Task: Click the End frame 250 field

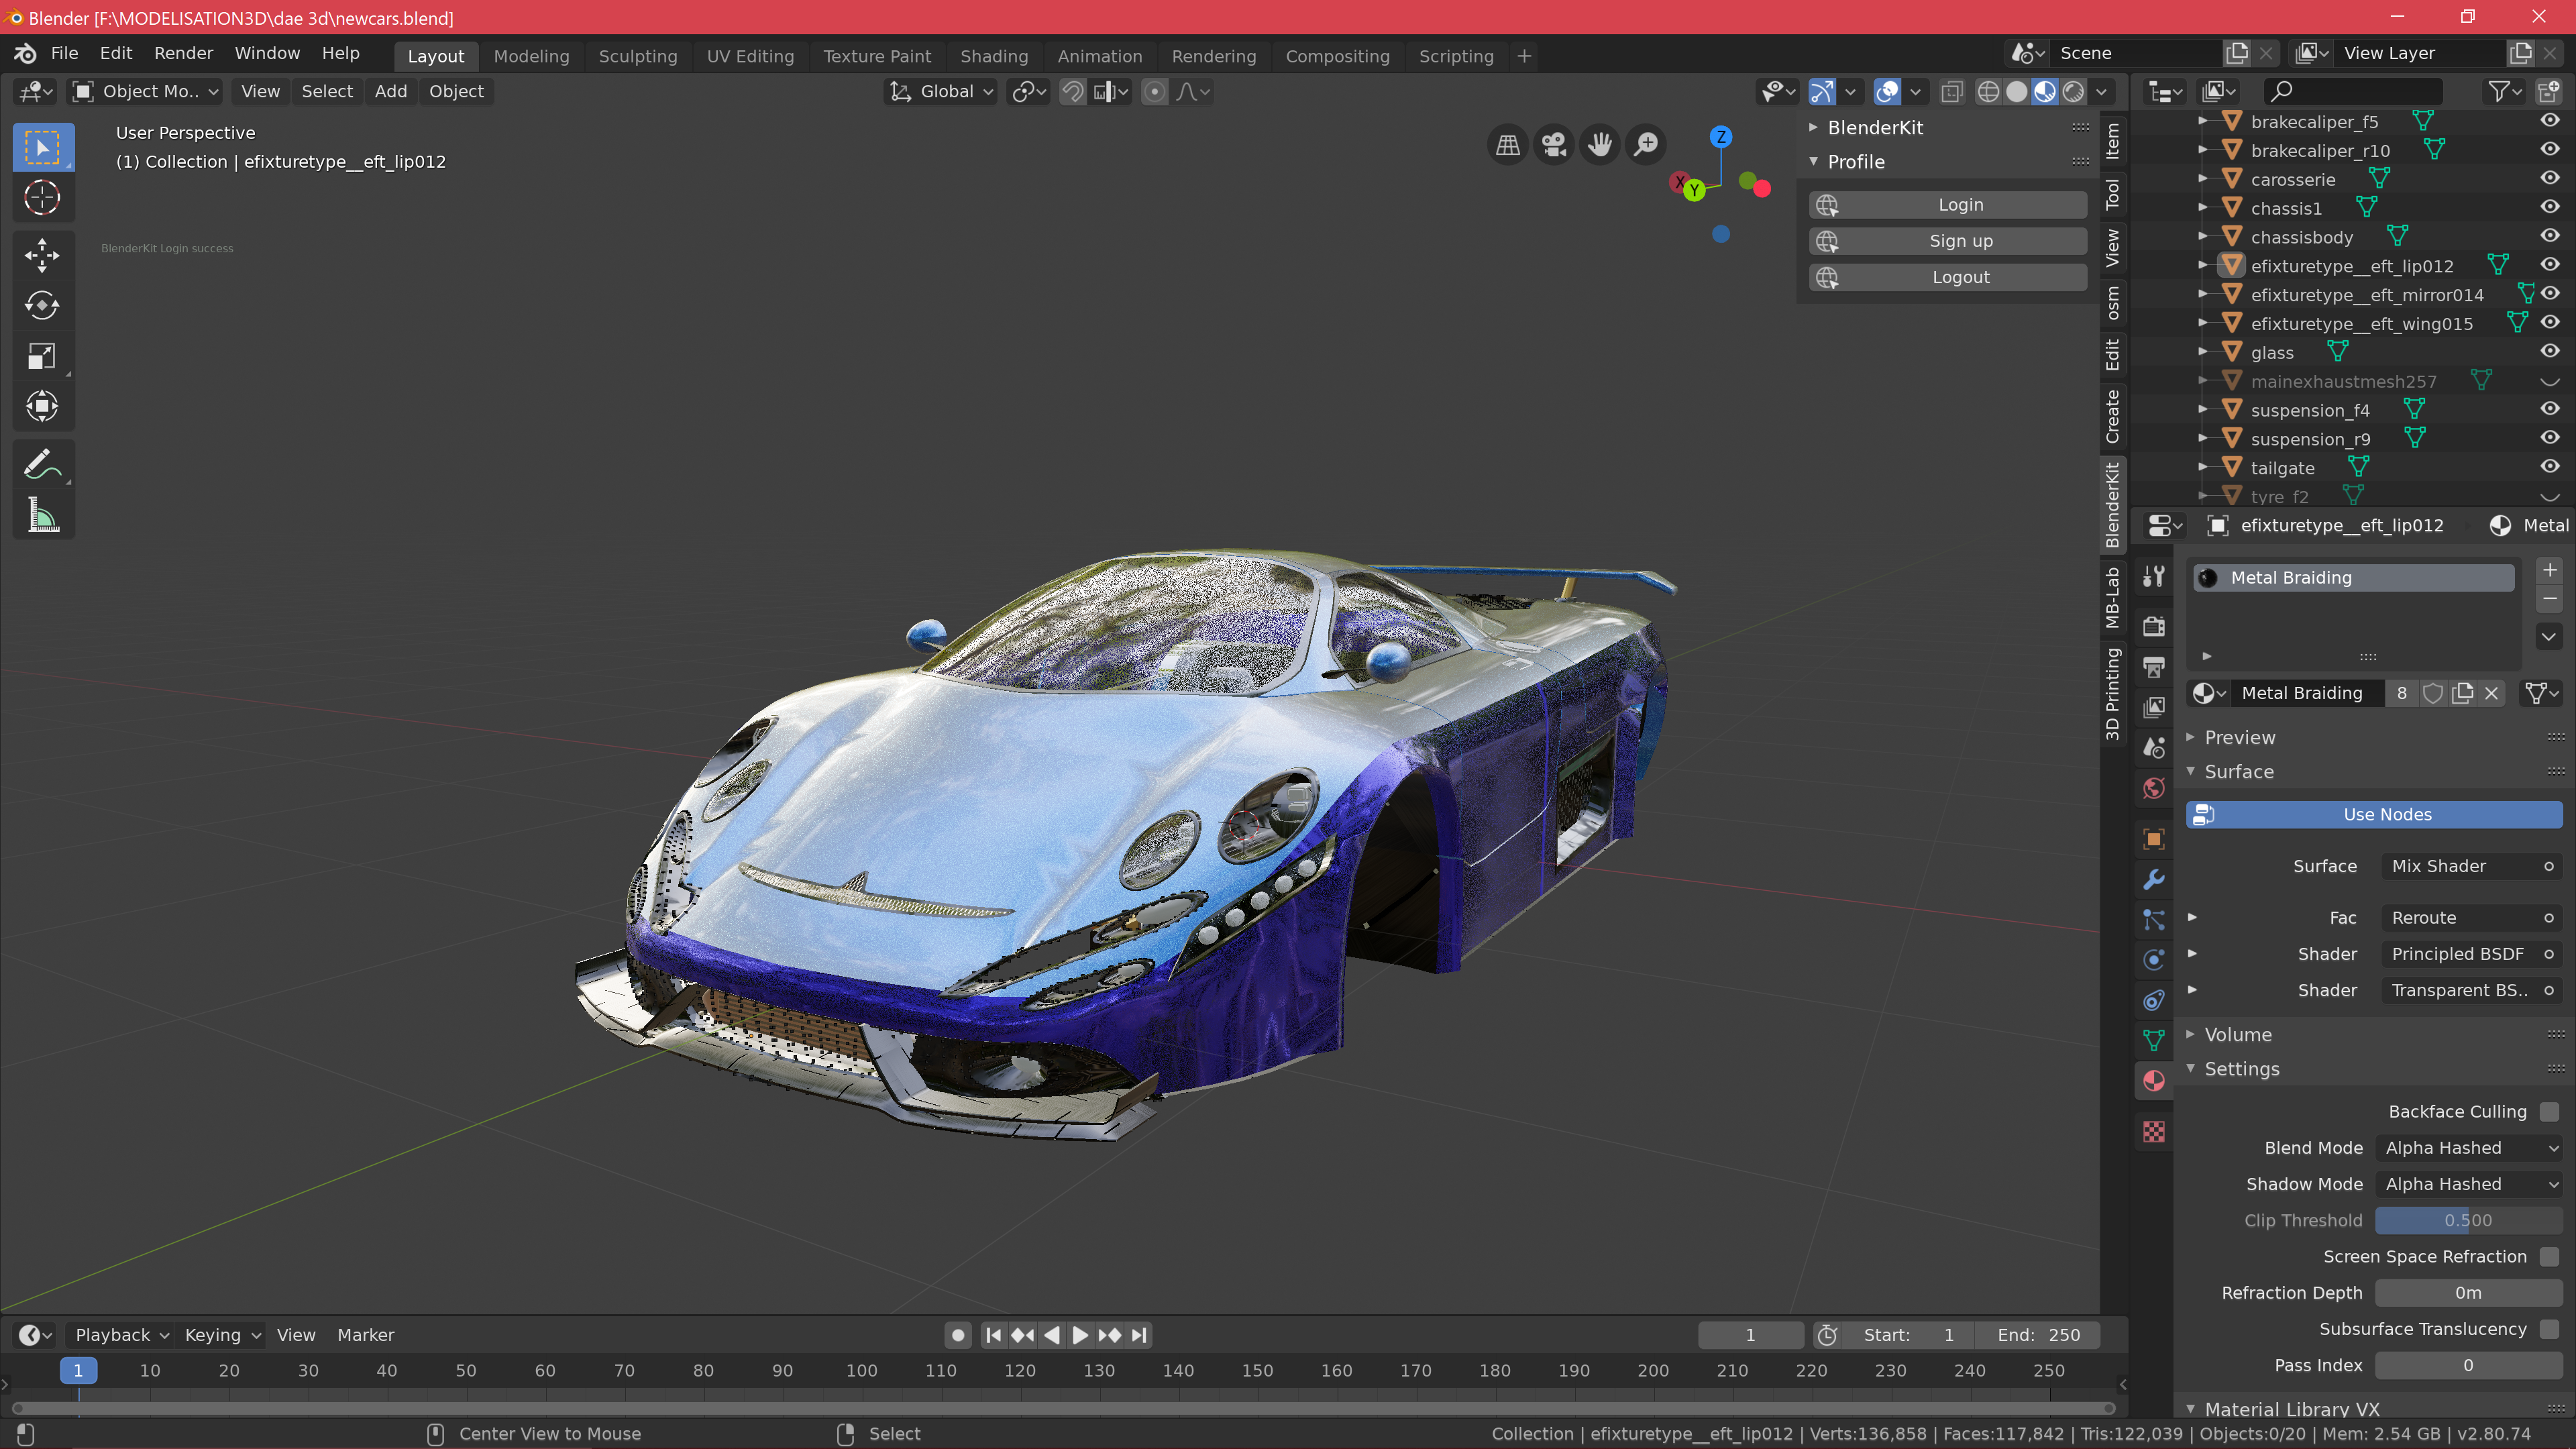Action: coord(2038,1335)
